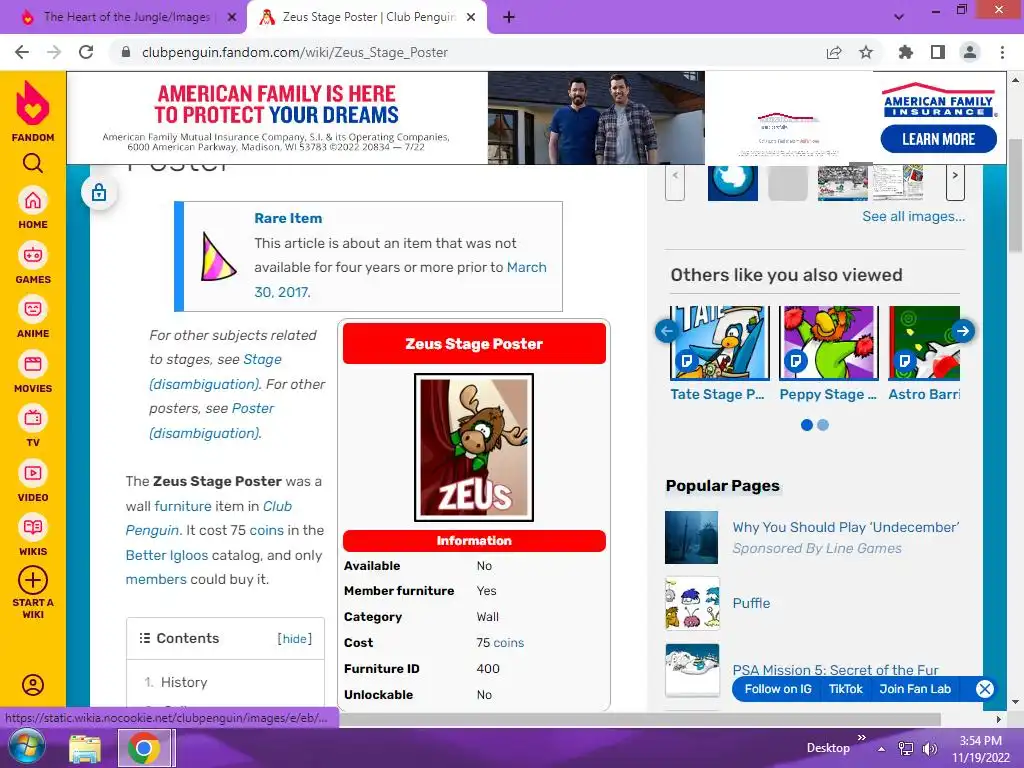The height and width of the screenshot is (768, 1024).
Task: Click Follow on IG button
Action: click(778, 689)
